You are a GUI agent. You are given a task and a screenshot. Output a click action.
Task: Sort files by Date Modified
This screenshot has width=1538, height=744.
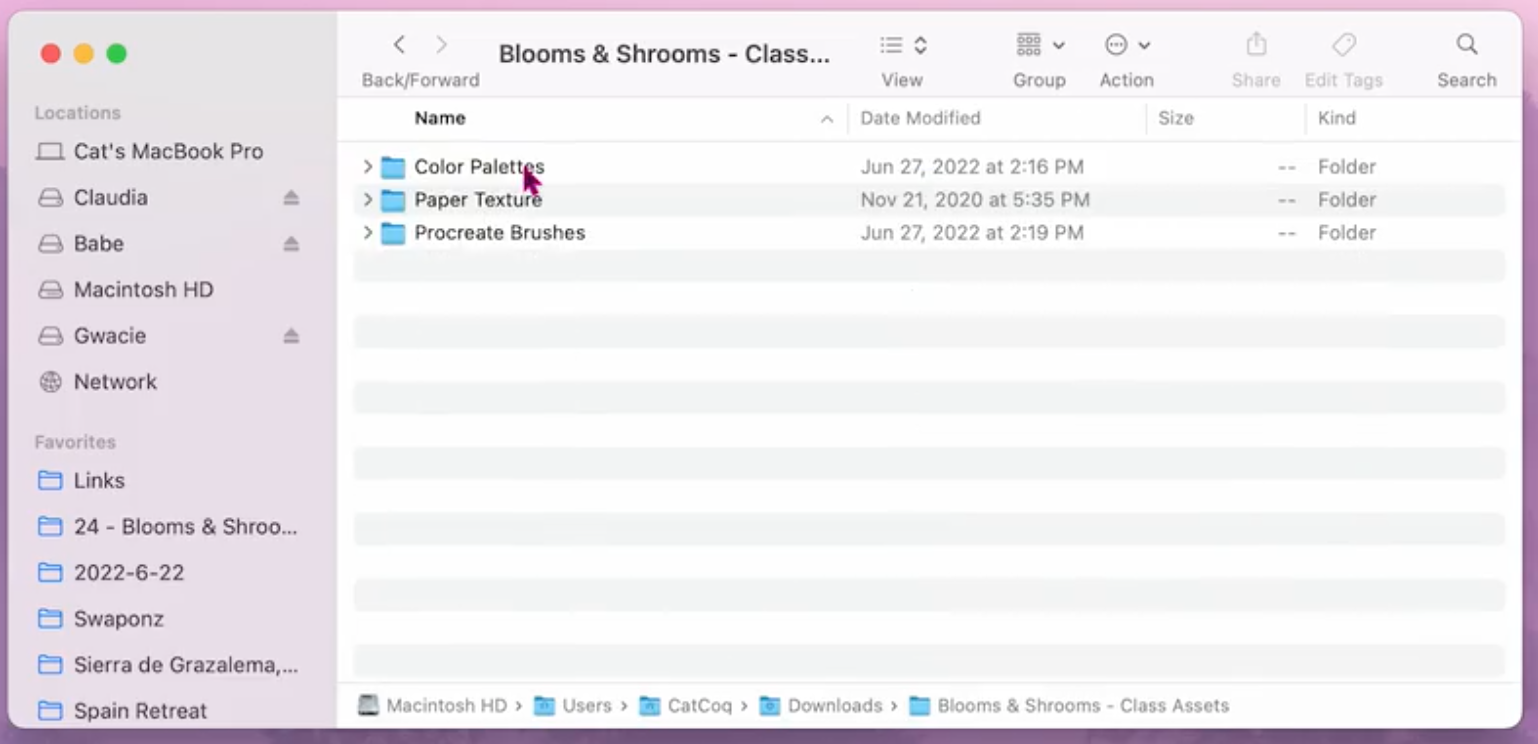920,117
